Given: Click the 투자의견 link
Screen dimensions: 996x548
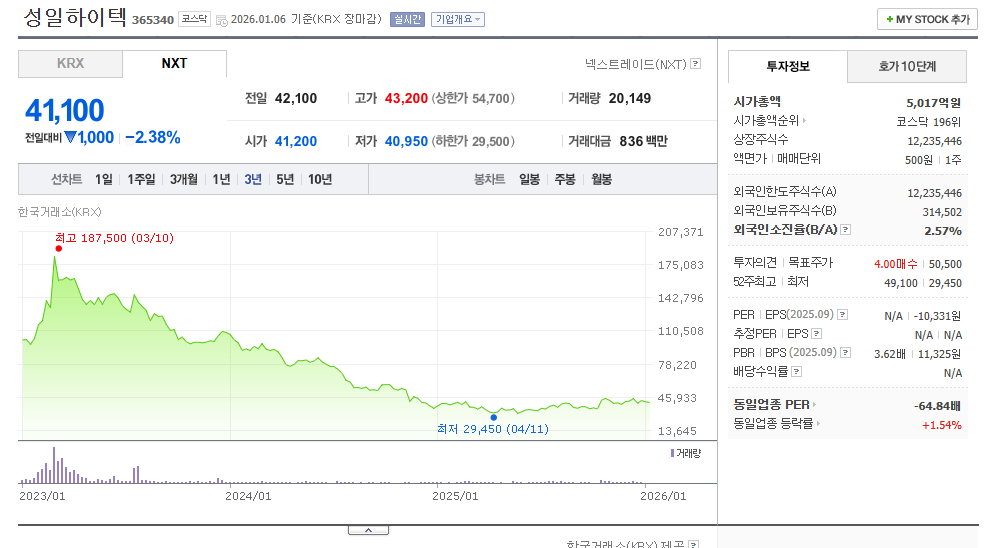Looking at the screenshot, I should 755,262.
